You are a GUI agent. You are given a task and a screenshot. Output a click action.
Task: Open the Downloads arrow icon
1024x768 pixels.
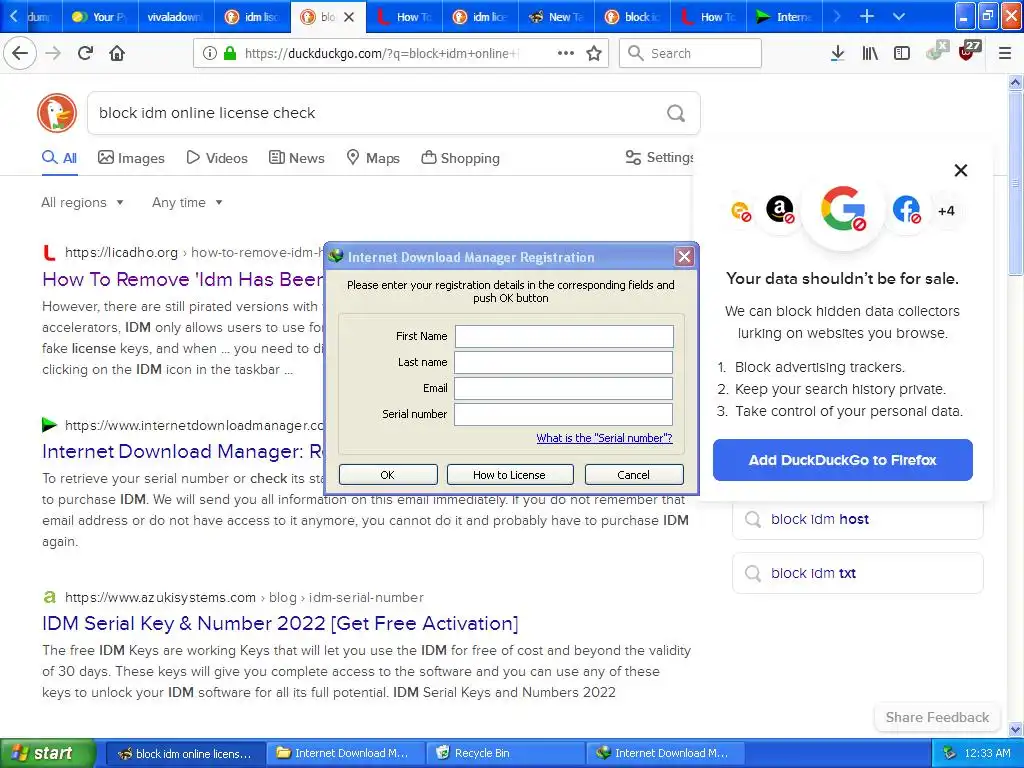(x=837, y=54)
